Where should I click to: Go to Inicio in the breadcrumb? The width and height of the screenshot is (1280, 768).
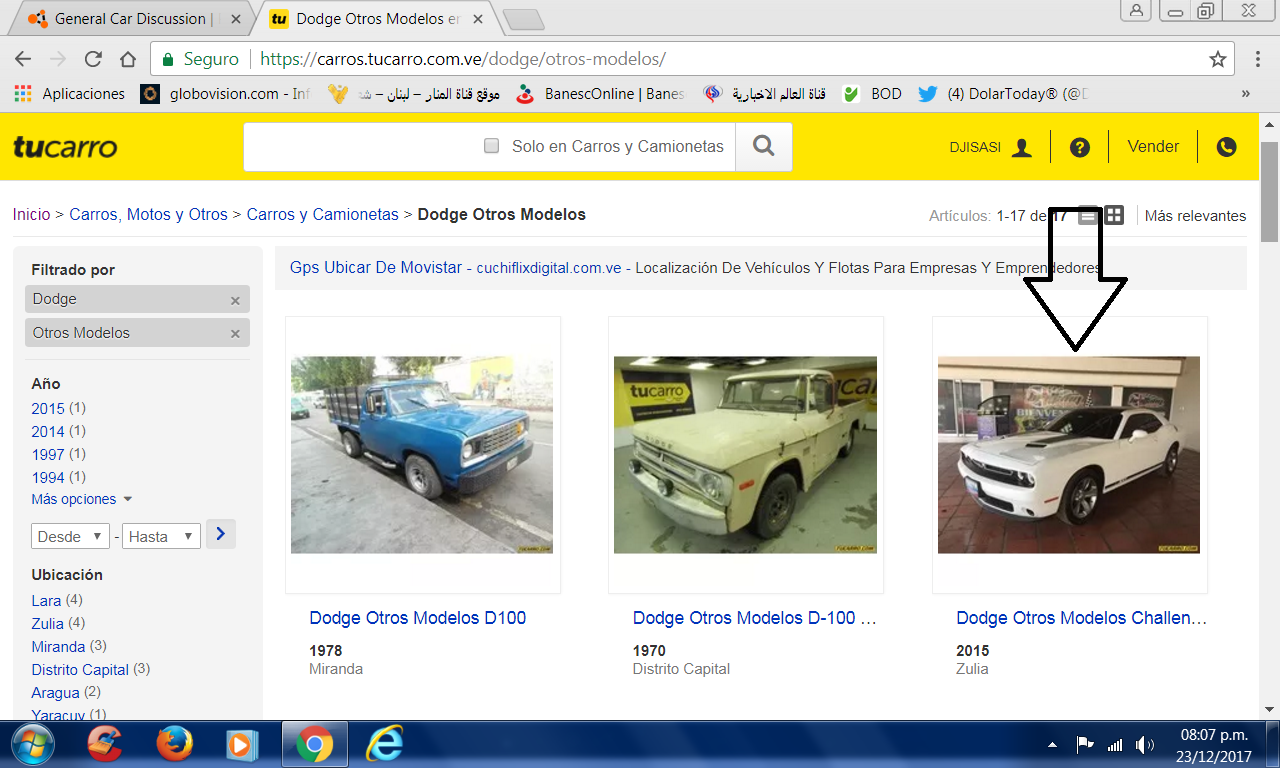pos(31,214)
